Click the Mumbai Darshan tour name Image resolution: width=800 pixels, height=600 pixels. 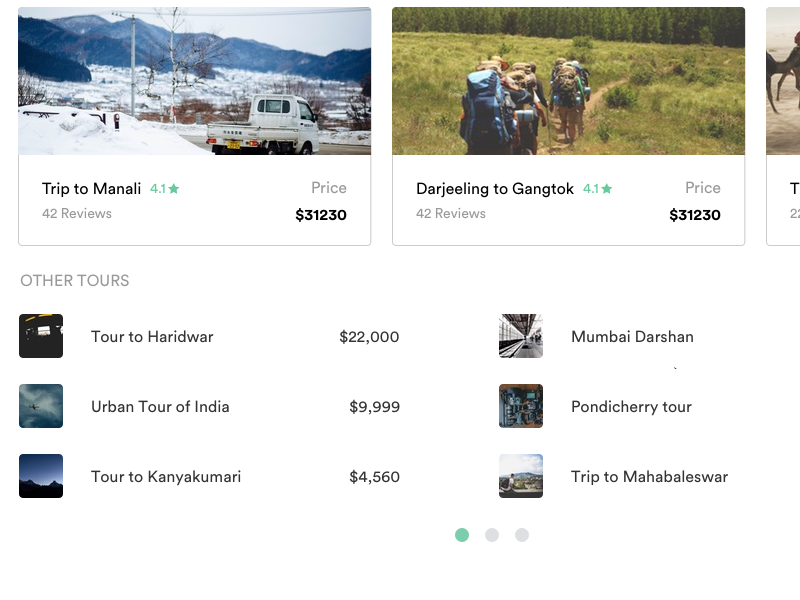pyautogui.click(x=632, y=337)
